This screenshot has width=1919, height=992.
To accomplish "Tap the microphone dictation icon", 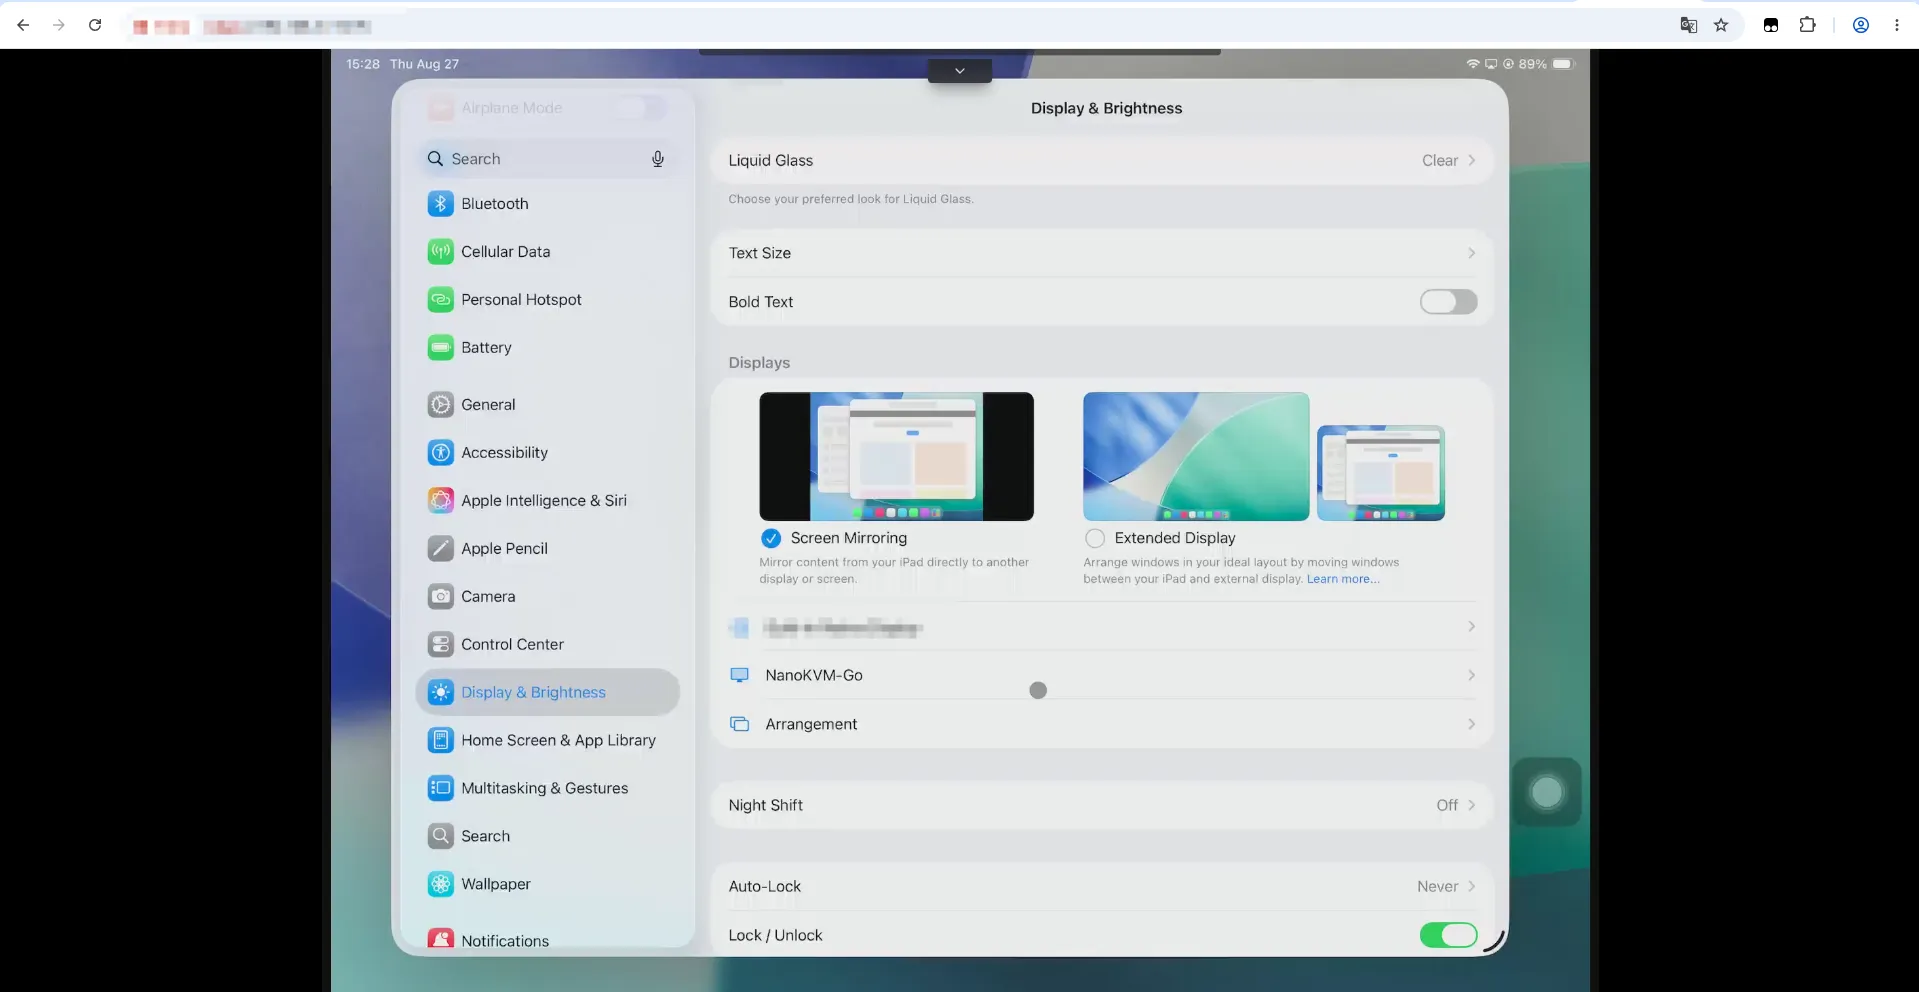I will click(658, 159).
